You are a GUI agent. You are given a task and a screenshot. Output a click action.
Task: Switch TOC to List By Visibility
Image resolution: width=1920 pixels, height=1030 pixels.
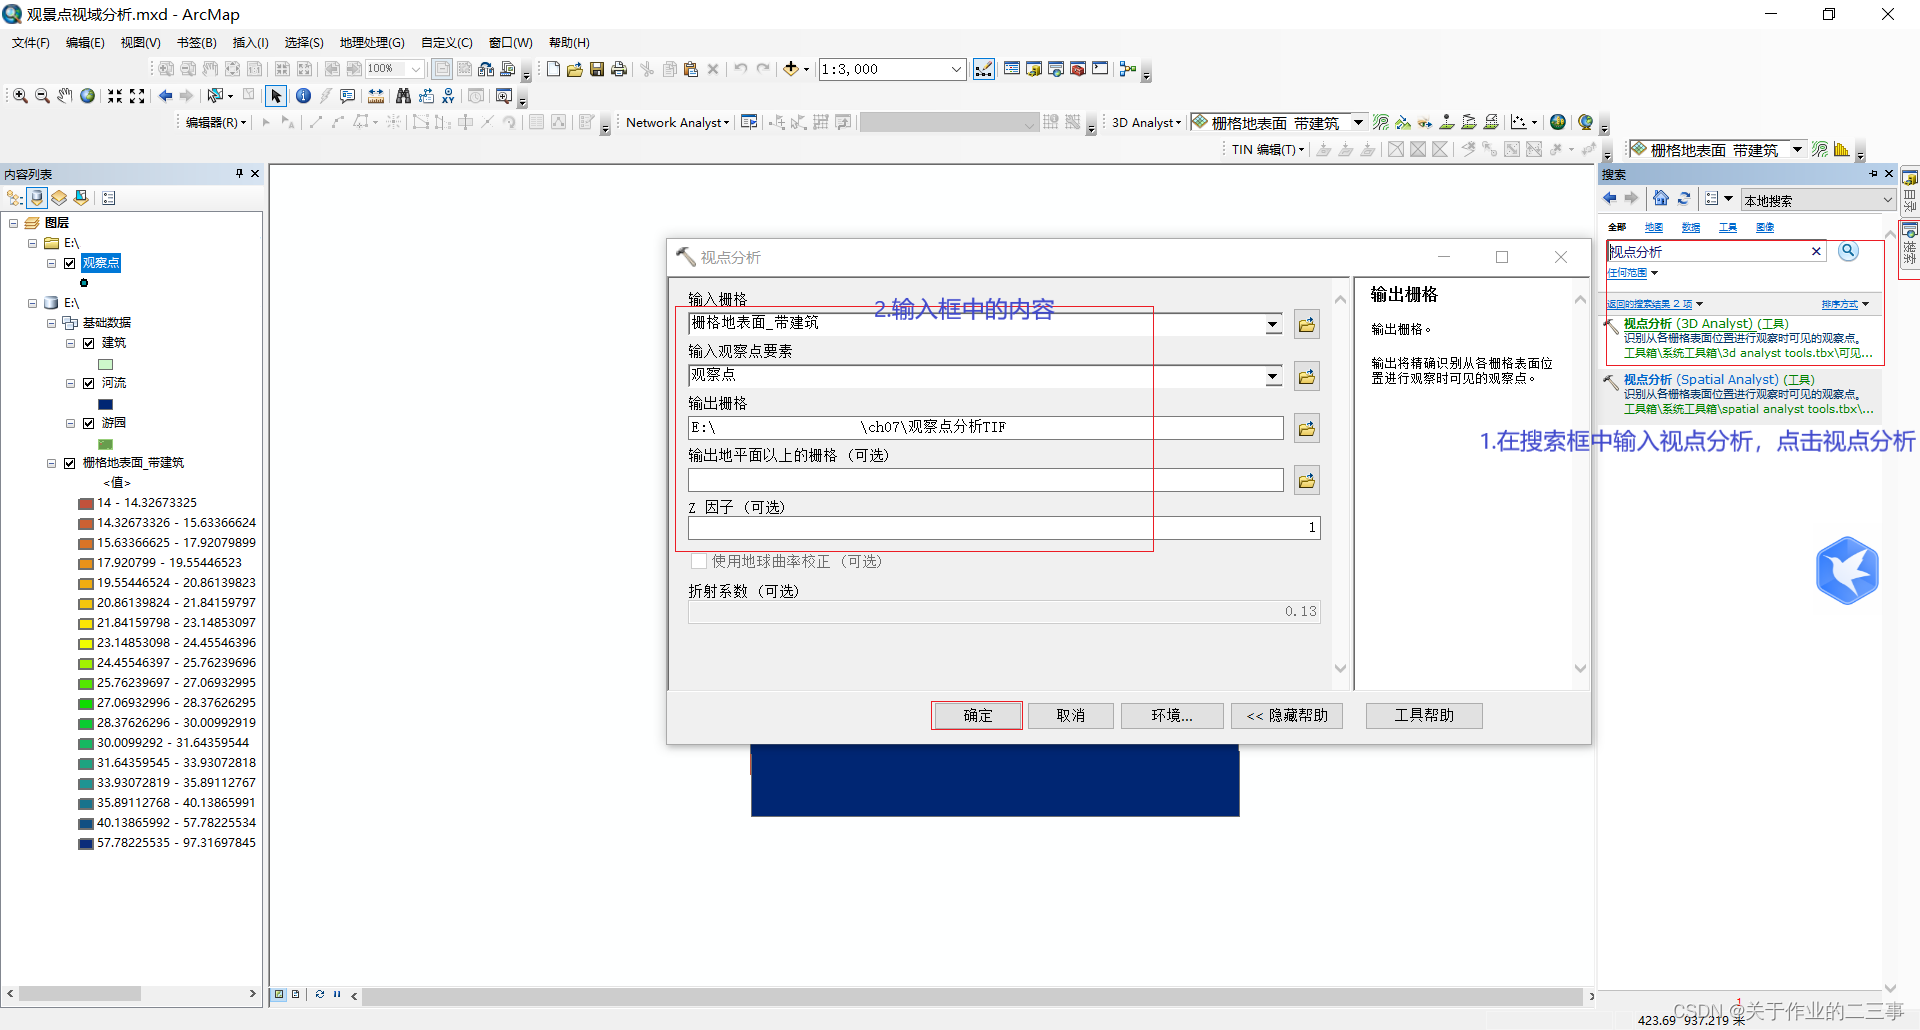click(59, 198)
